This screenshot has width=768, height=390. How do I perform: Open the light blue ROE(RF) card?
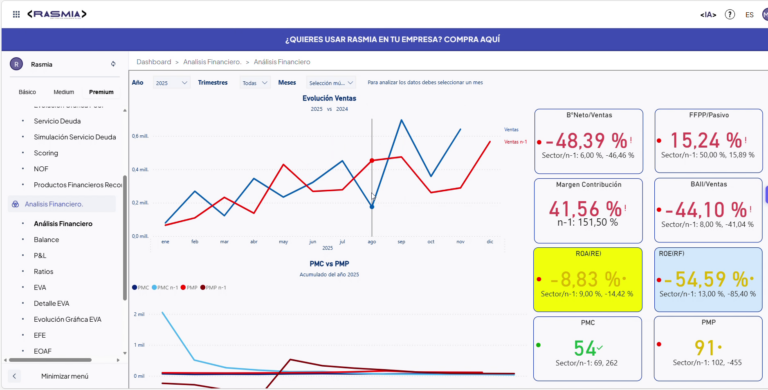708,280
